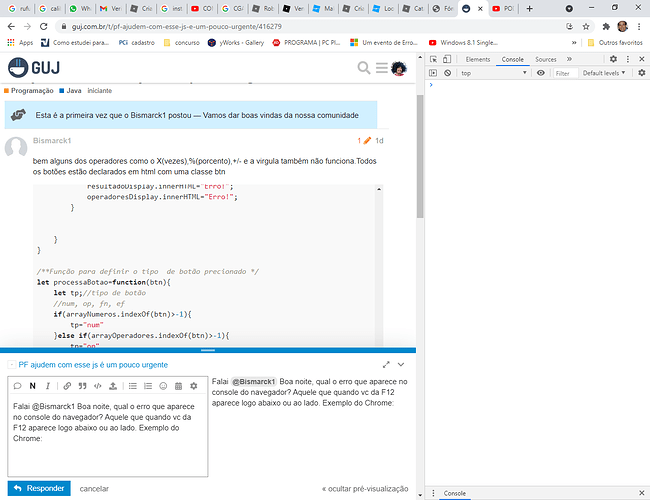Open a new tab with the plus button

pos(529,9)
